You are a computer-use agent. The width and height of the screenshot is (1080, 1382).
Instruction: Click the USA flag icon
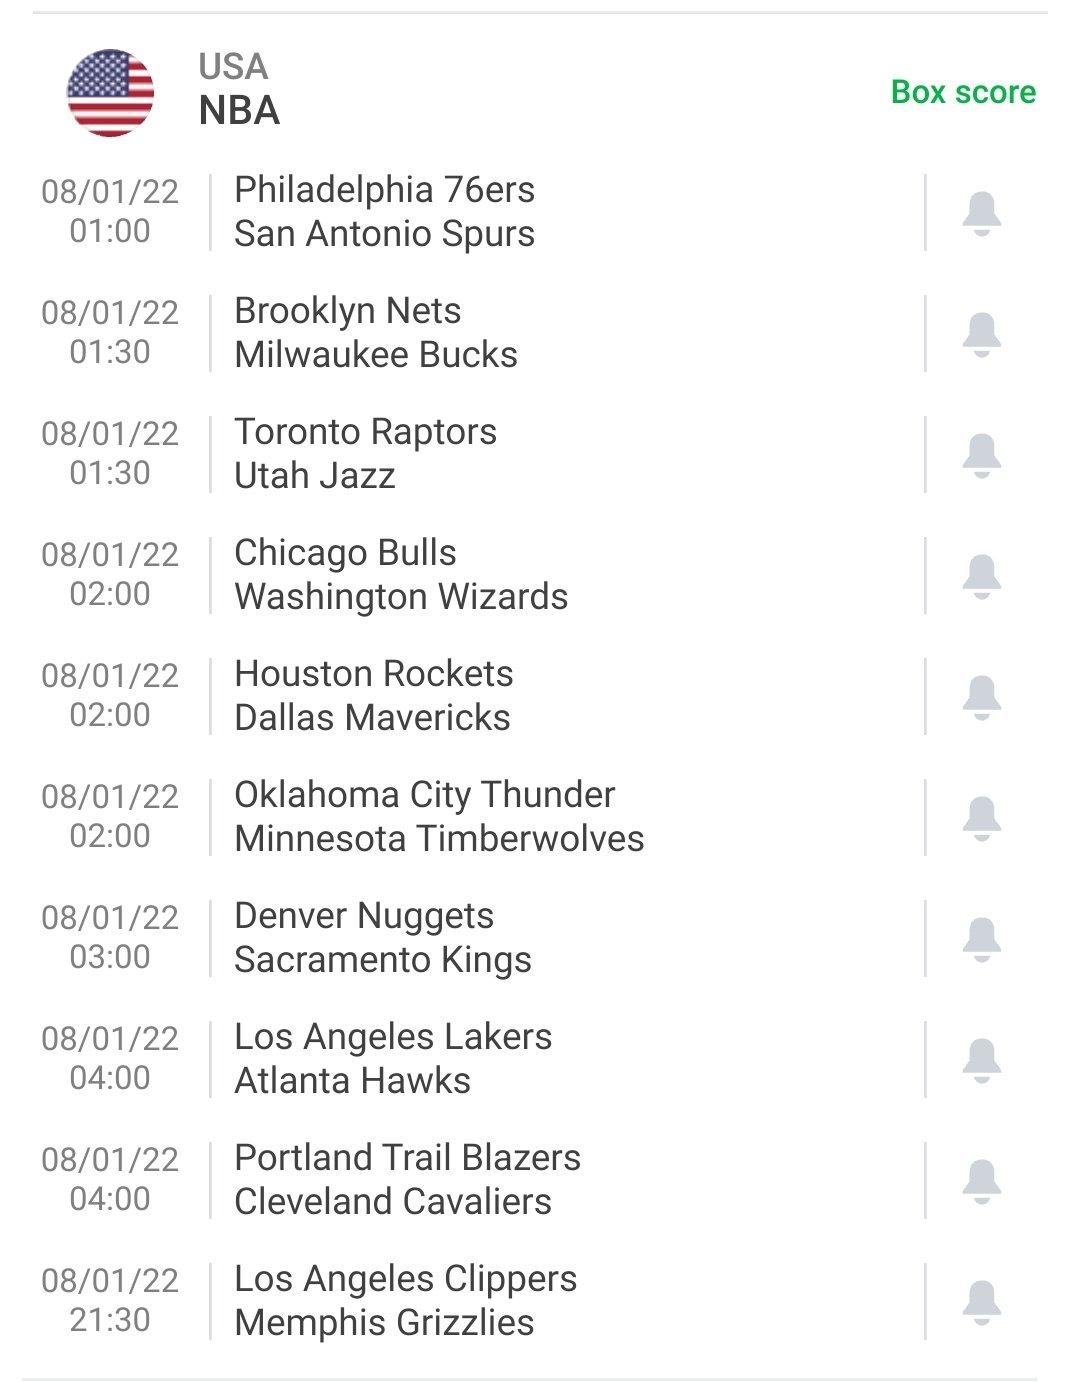point(110,92)
